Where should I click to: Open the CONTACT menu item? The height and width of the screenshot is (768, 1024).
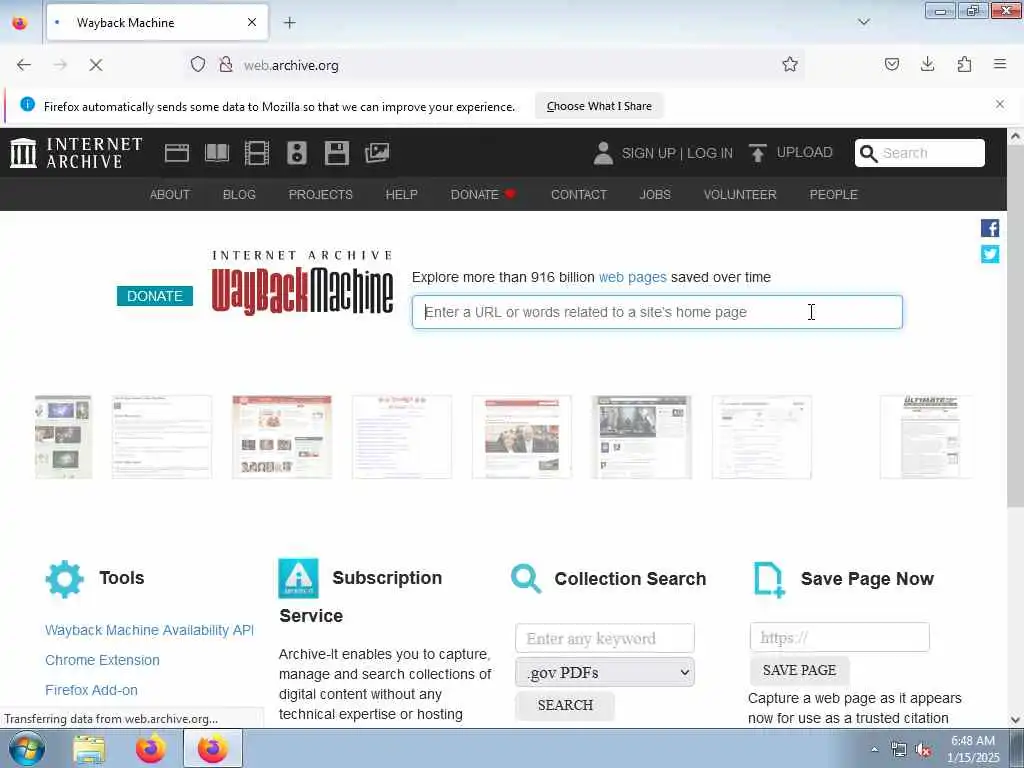579,195
